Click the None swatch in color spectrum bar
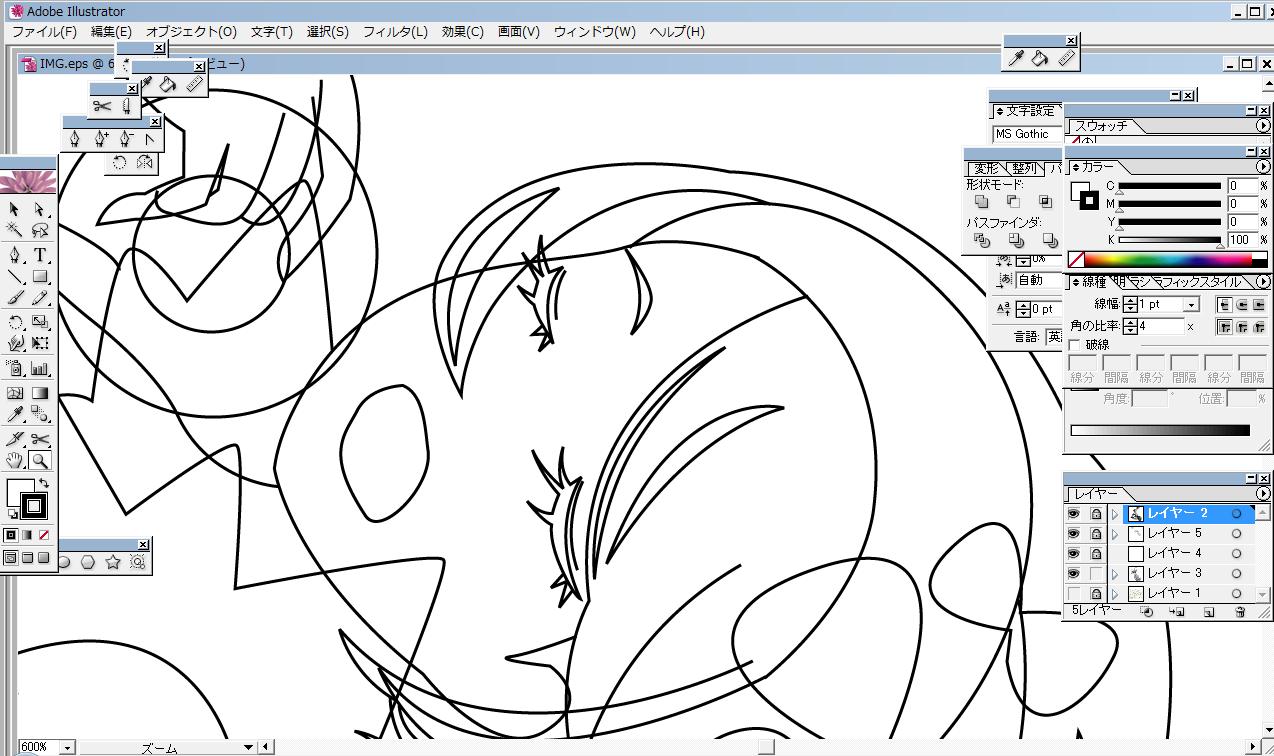The width and height of the screenshot is (1274, 756). pos(1076,260)
